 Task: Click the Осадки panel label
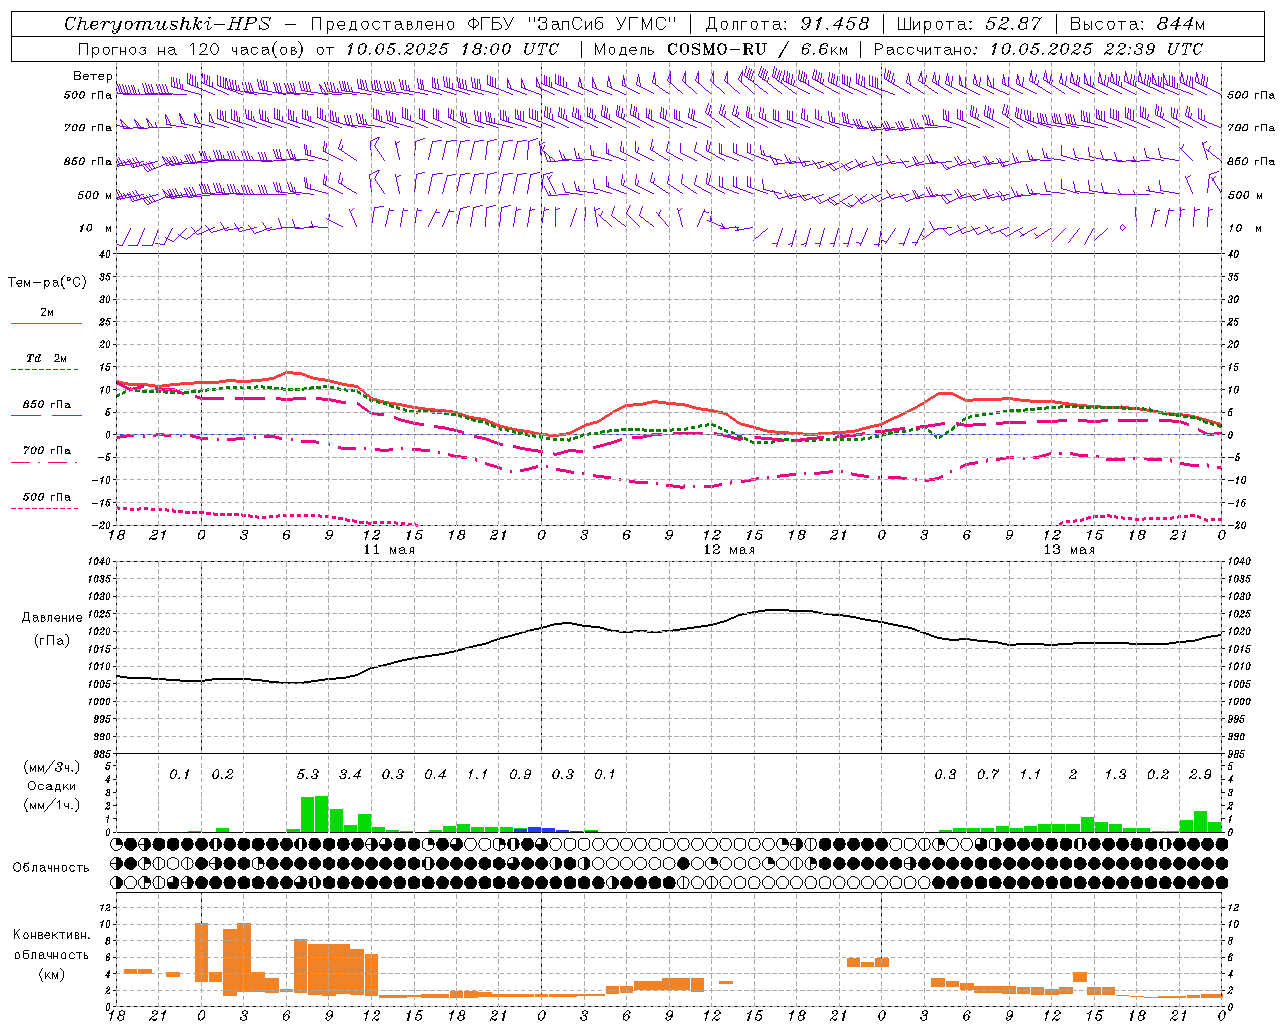pyautogui.click(x=51, y=786)
